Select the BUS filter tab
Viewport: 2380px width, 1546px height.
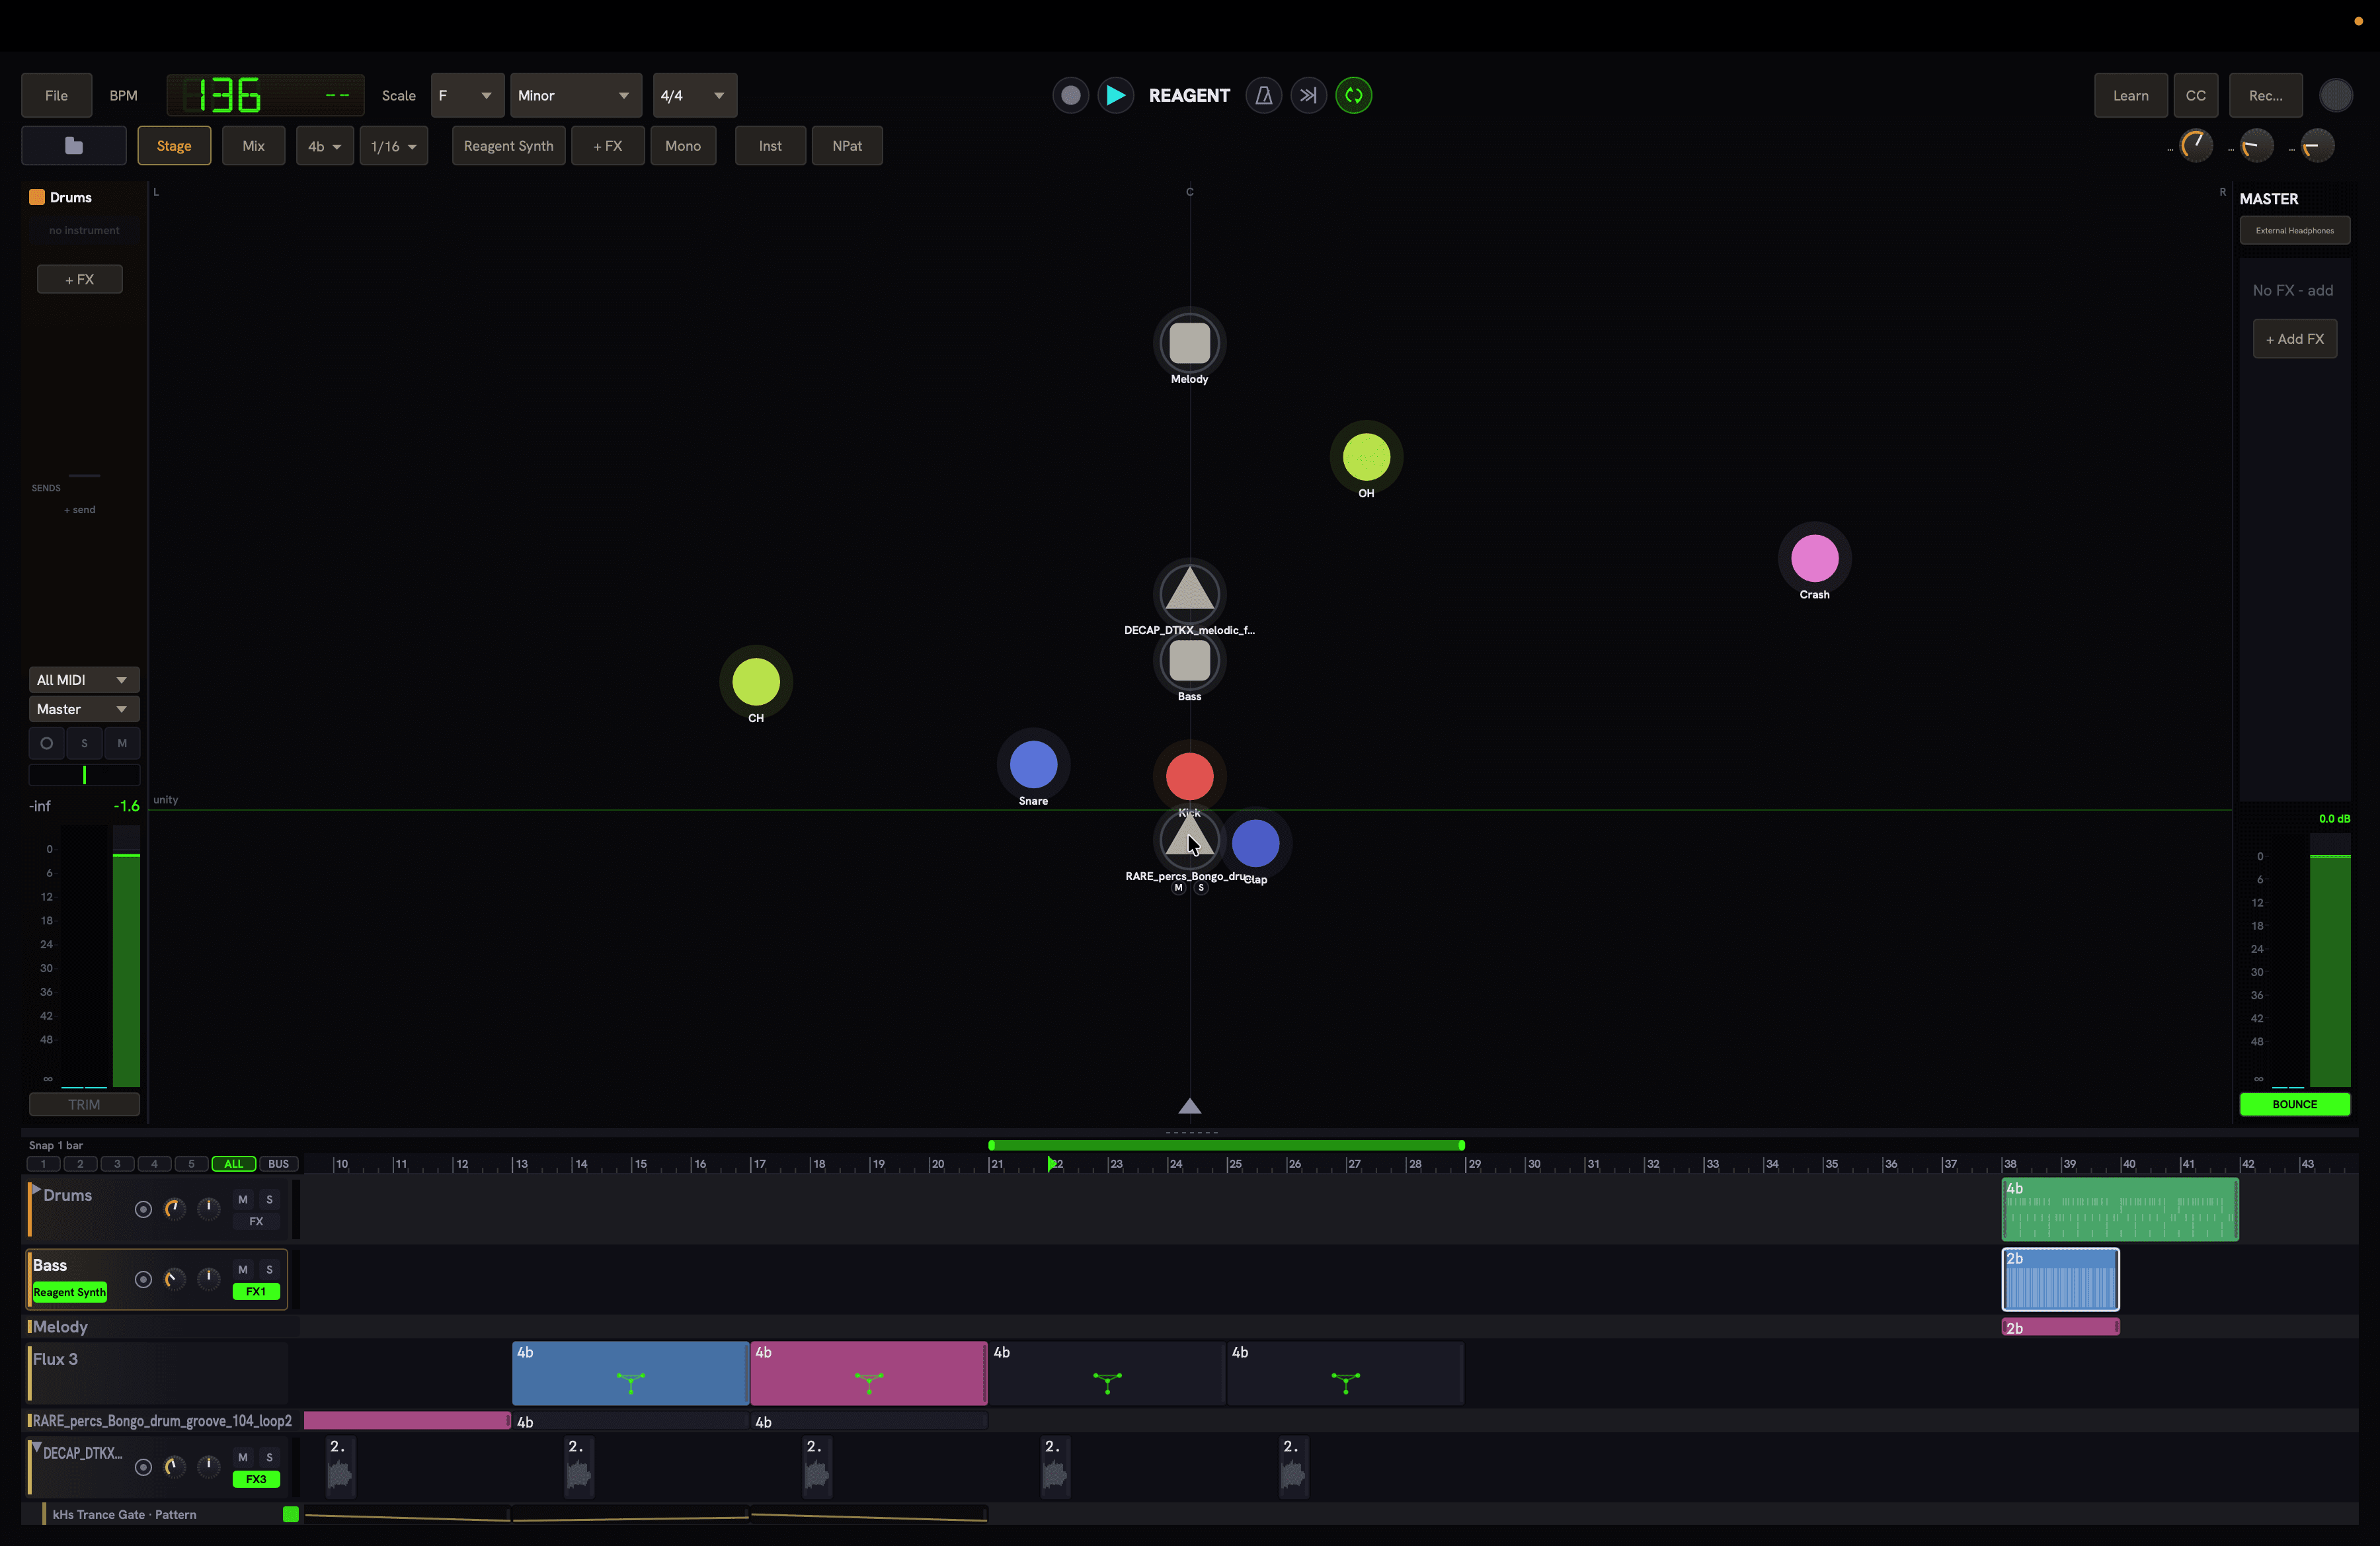pyautogui.click(x=279, y=1164)
